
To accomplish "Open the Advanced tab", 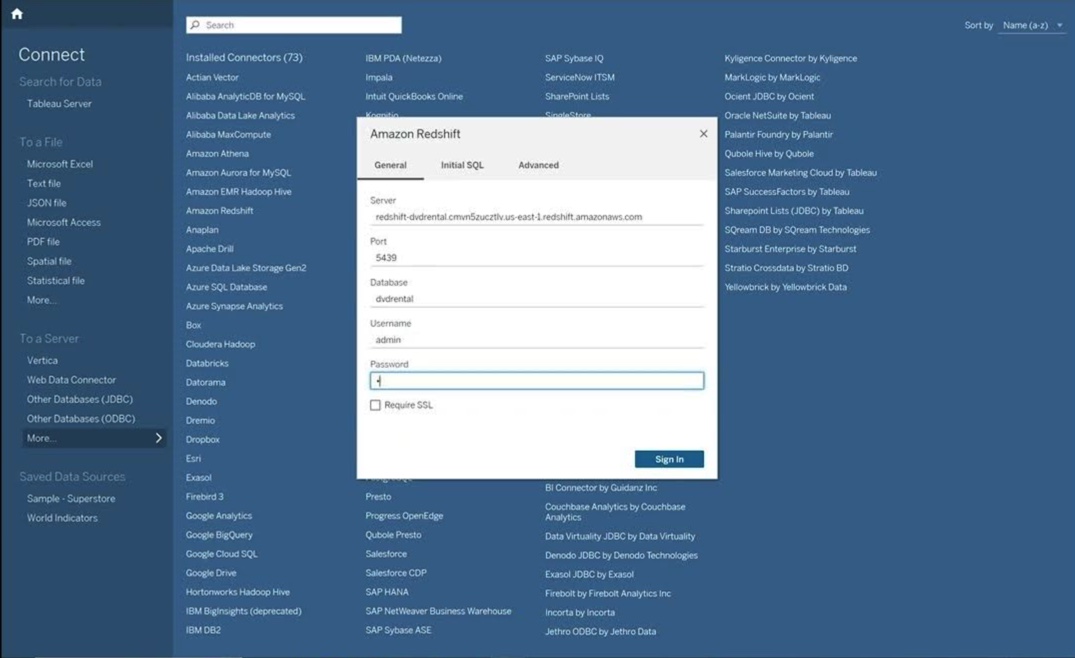I will (x=538, y=165).
